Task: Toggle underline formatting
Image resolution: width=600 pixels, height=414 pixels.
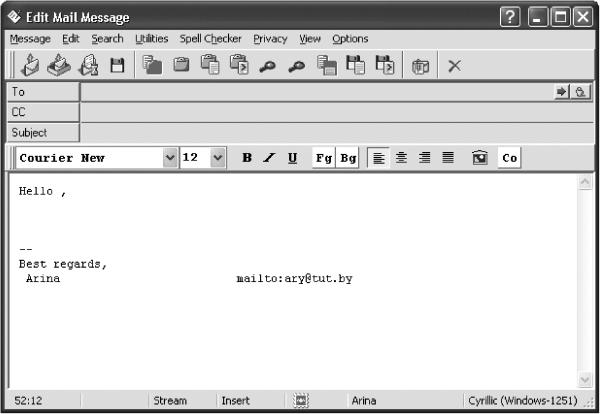Action: [x=292, y=158]
